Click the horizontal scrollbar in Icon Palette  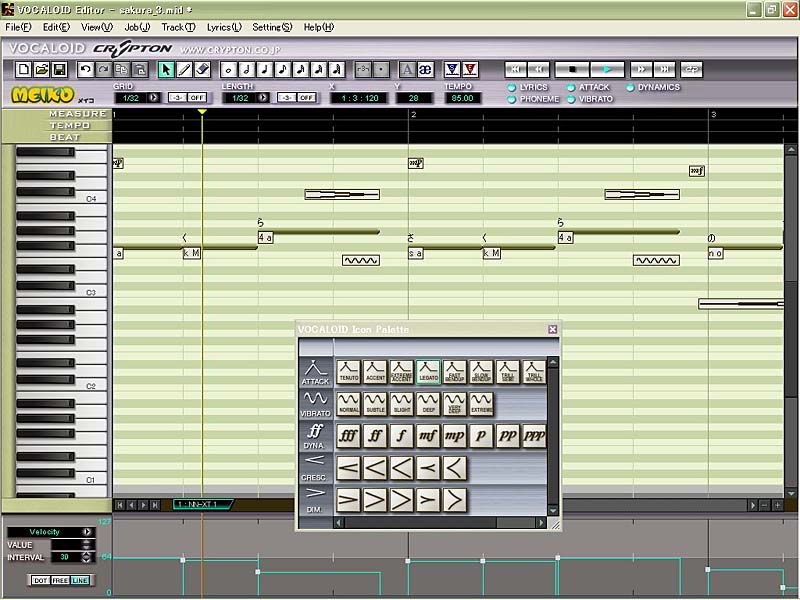tap(439, 522)
